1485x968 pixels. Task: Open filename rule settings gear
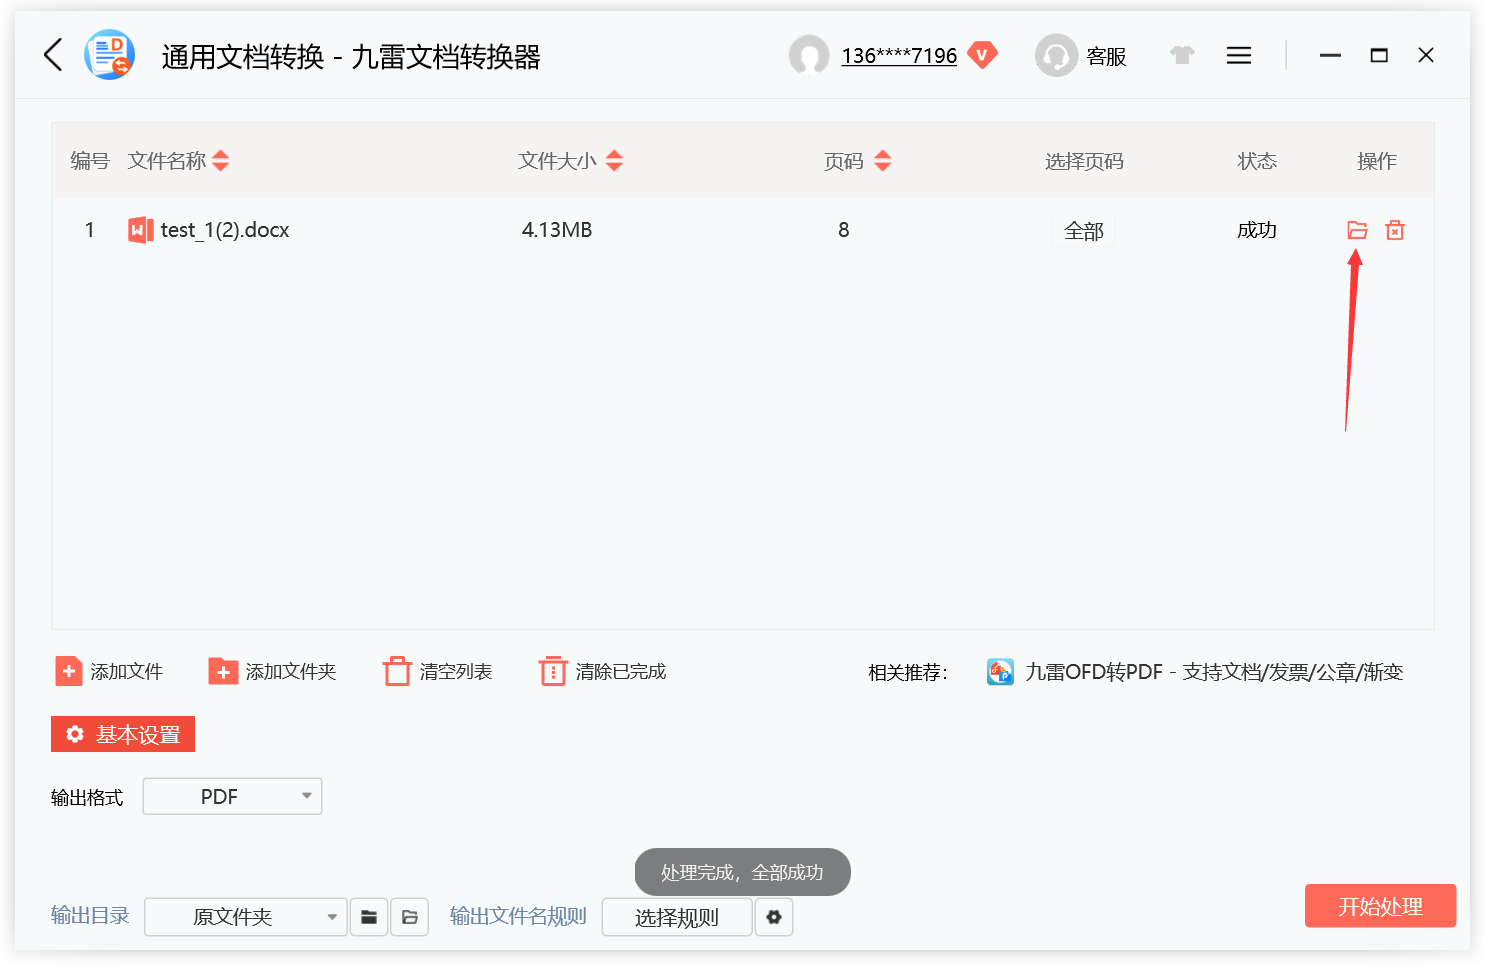774,917
